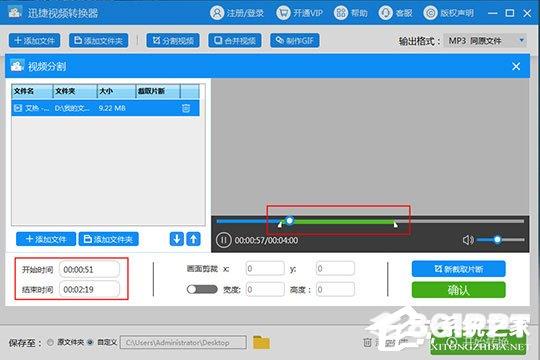540x360 pixels.
Task: Delete the file using the row trash icon
Action: coord(186,108)
